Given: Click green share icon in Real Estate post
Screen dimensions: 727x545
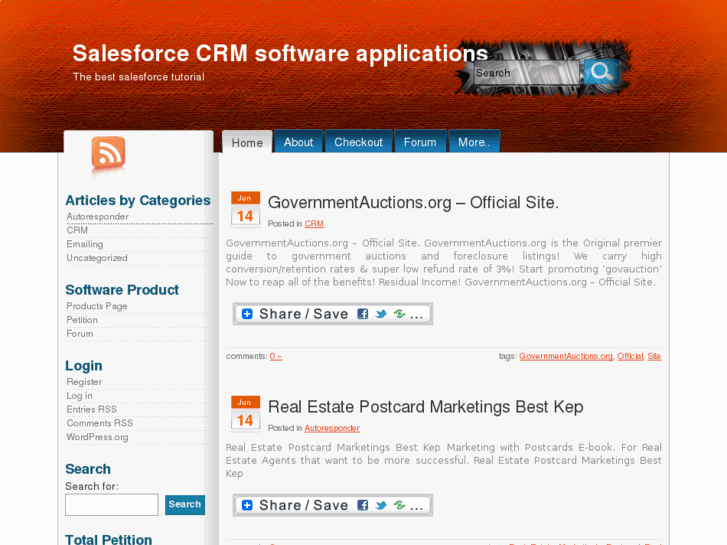Looking at the screenshot, I should pyautogui.click(x=399, y=505).
